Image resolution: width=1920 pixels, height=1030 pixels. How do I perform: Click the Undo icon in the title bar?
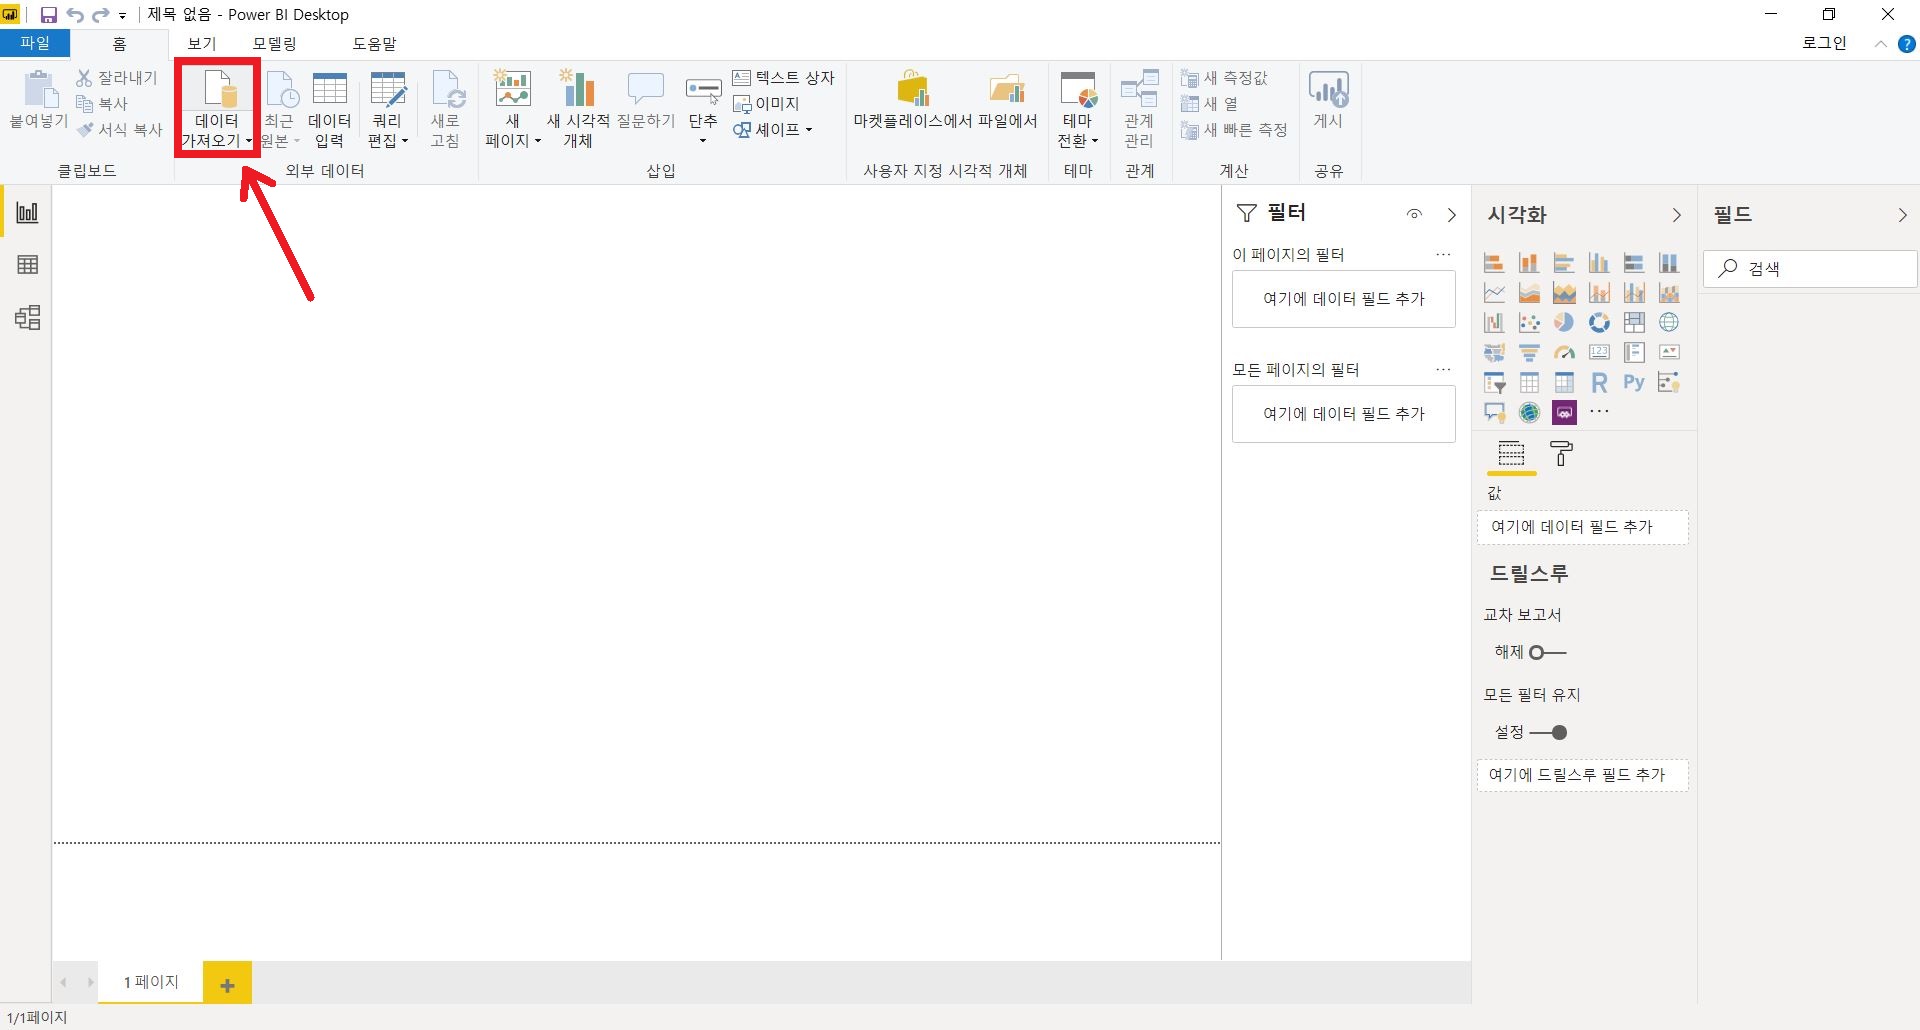pyautogui.click(x=75, y=15)
